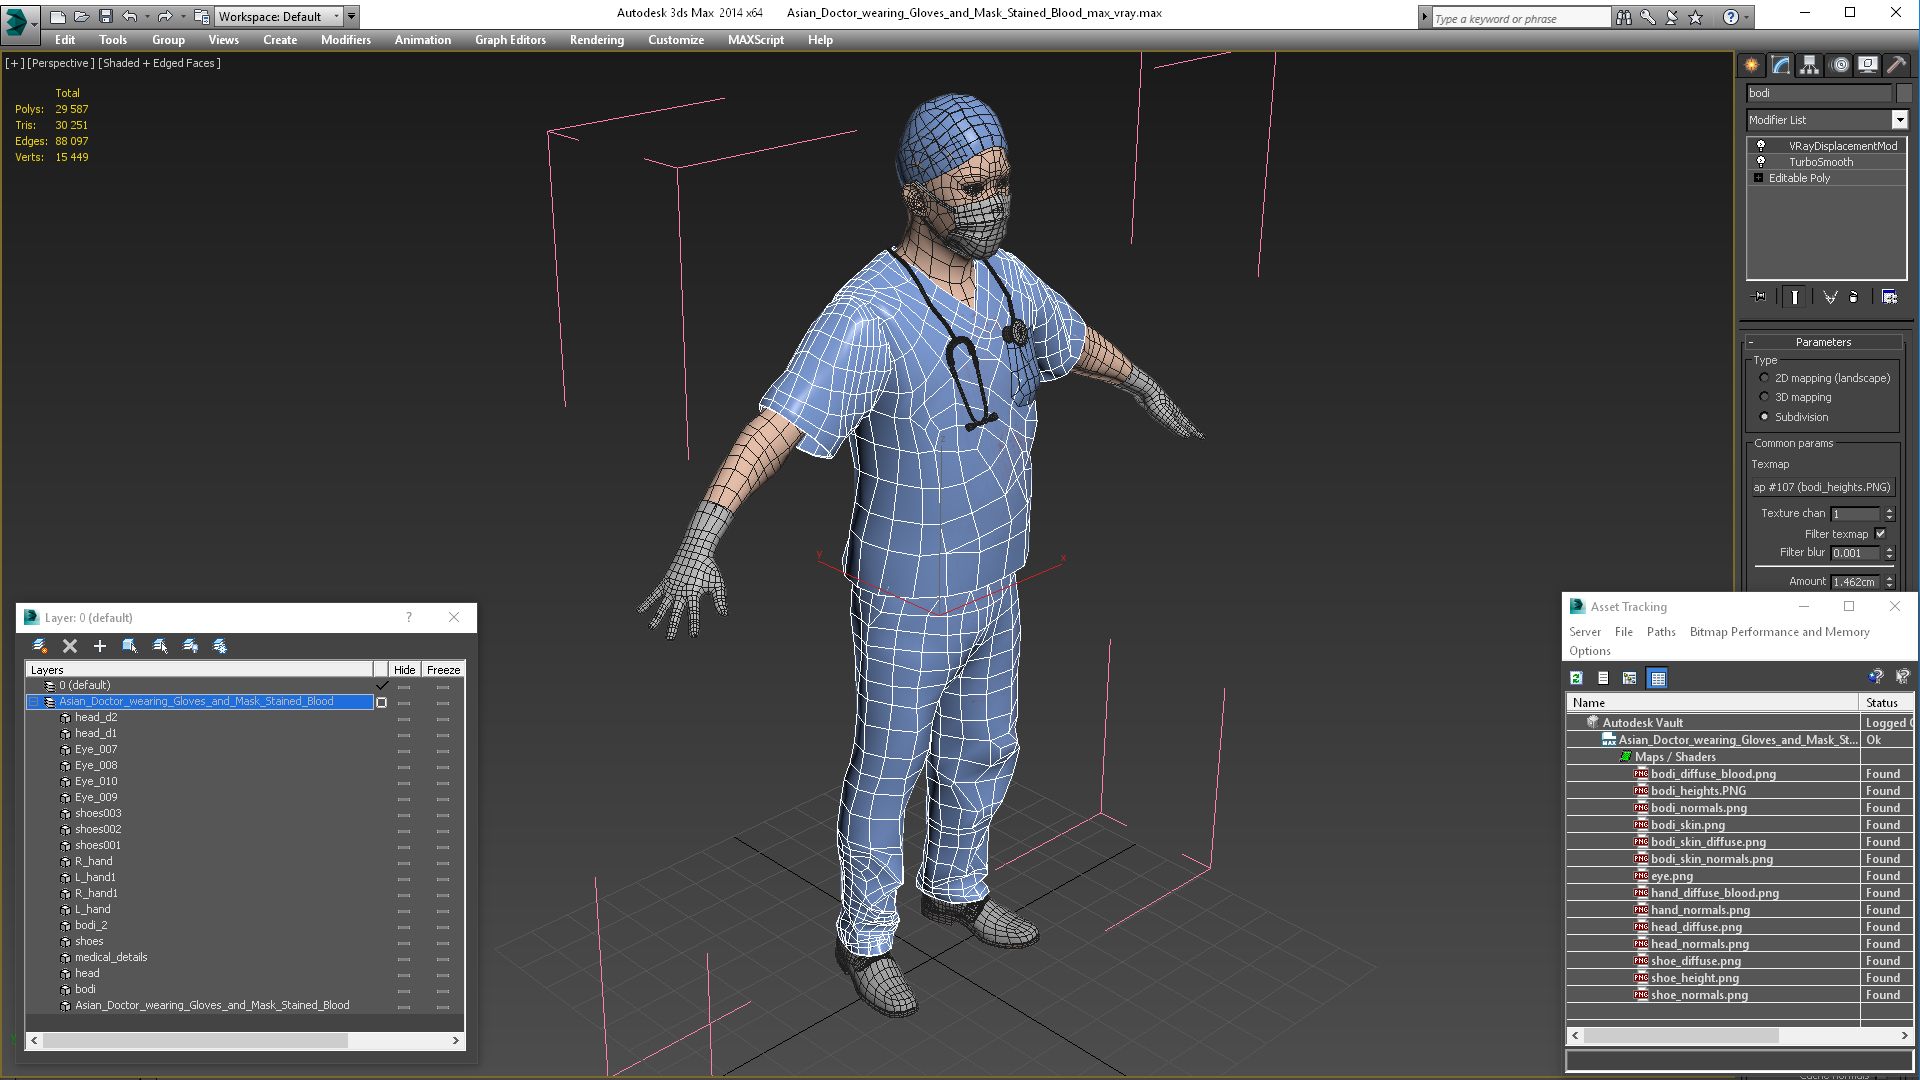Open Redo history dropdown arrow
The width and height of the screenshot is (1920, 1080).
click(183, 17)
